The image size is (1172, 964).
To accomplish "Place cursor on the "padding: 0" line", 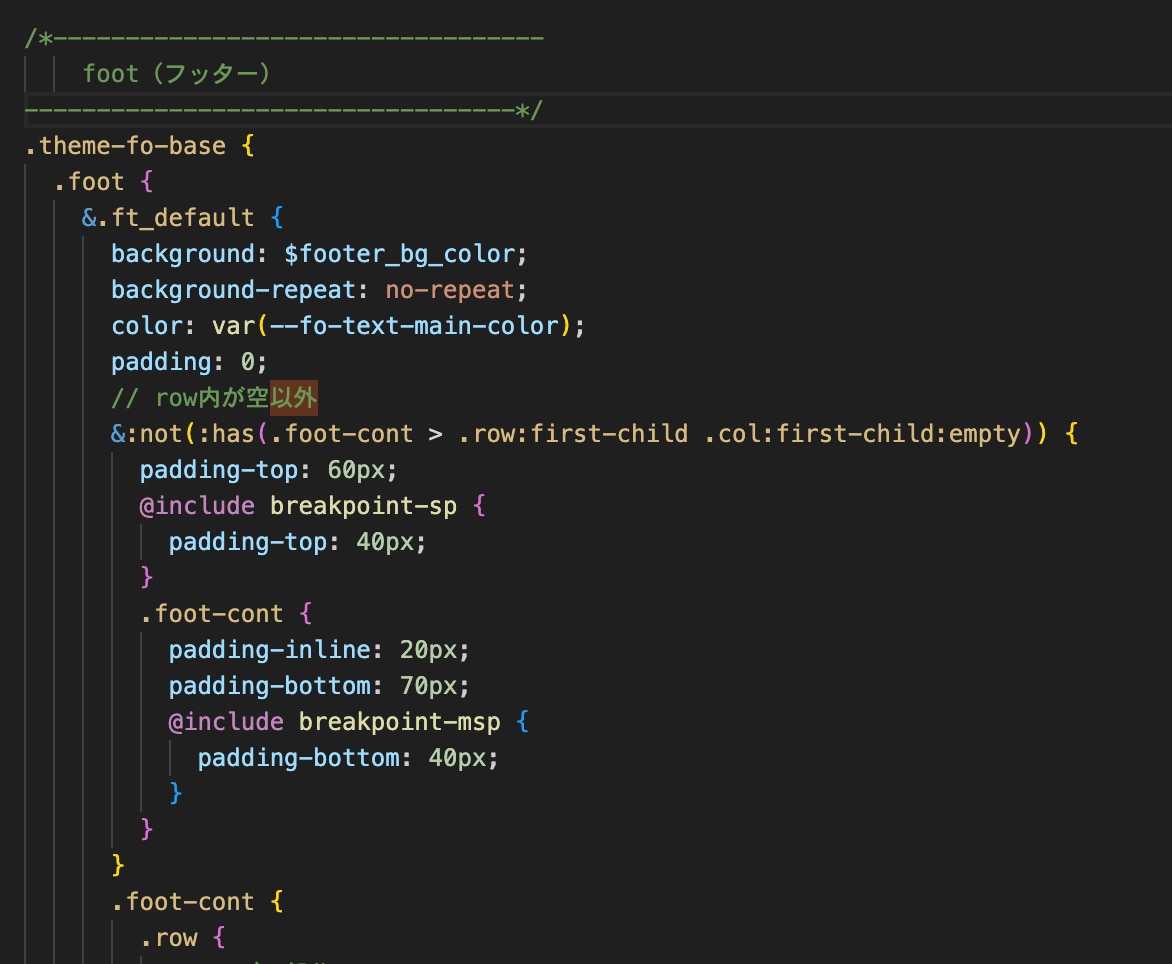I will pyautogui.click(x=190, y=362).
